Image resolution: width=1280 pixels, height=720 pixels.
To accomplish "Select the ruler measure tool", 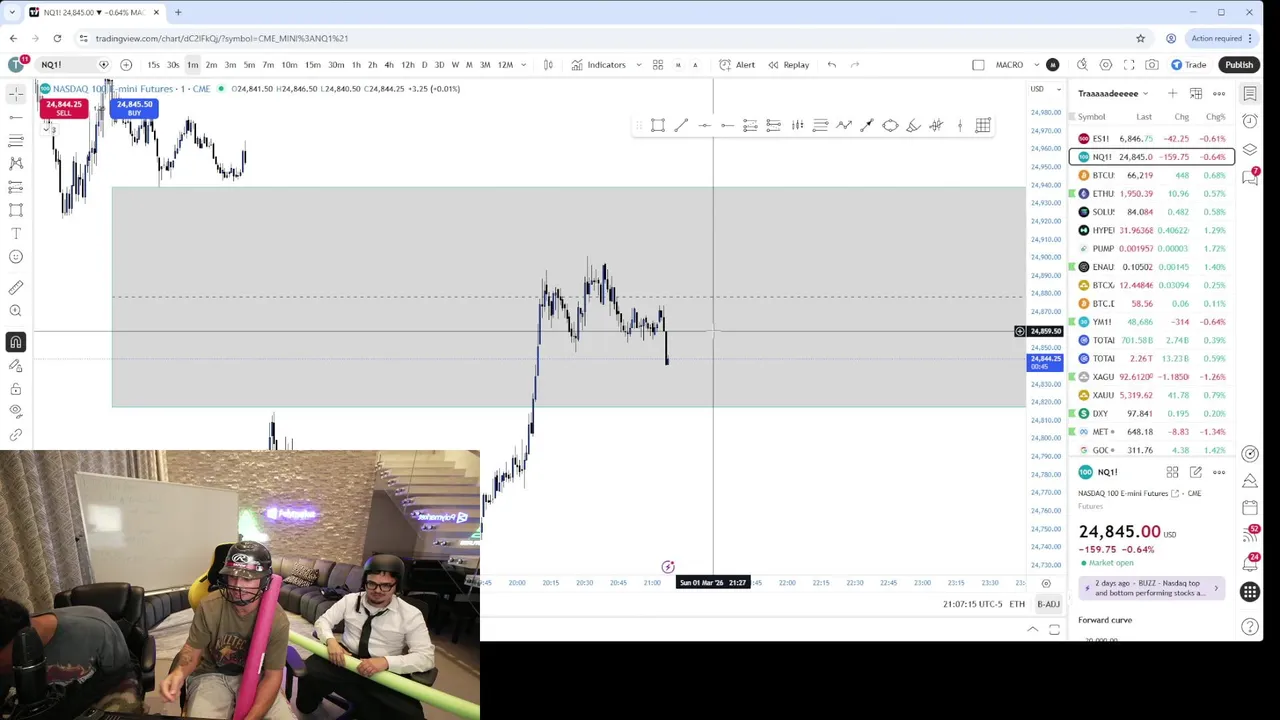I will coord(16,288).
